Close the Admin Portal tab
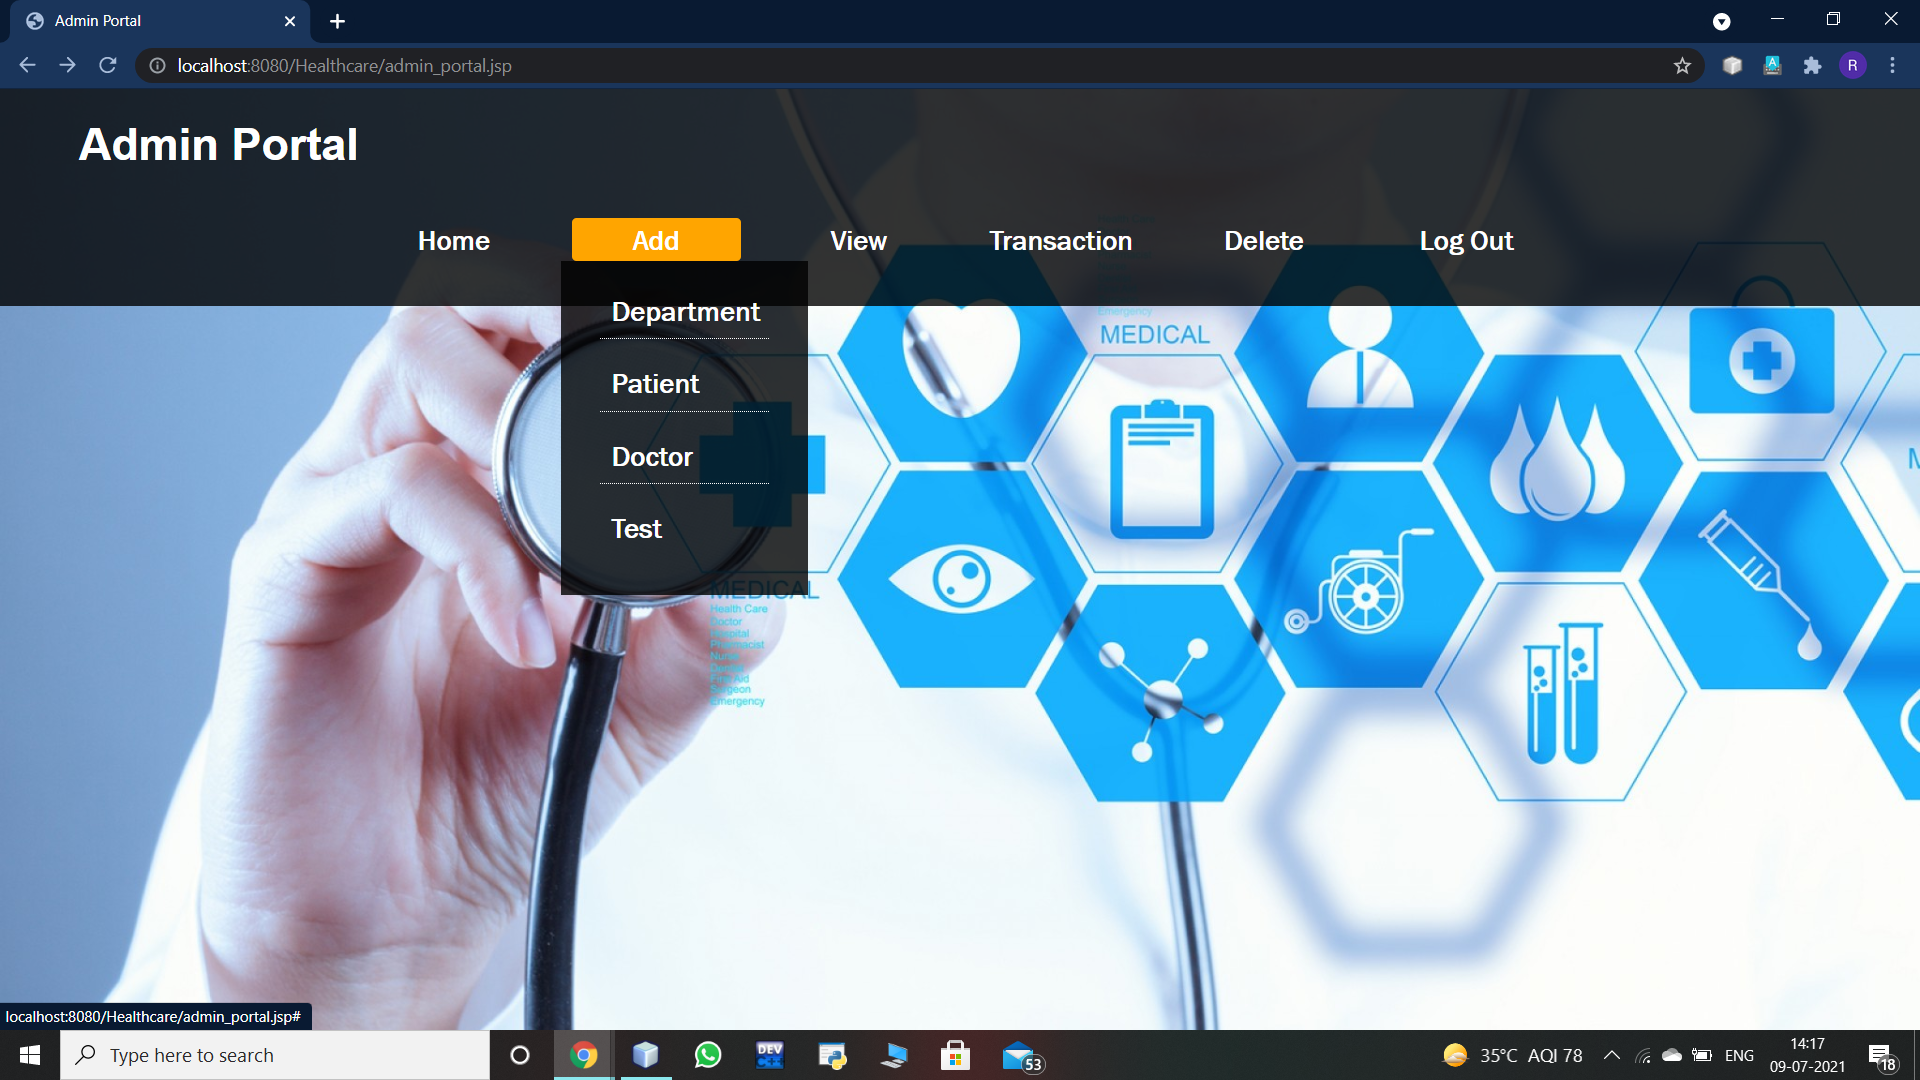The width and height of the screenshot is (1920, 1080). (290, 21)
